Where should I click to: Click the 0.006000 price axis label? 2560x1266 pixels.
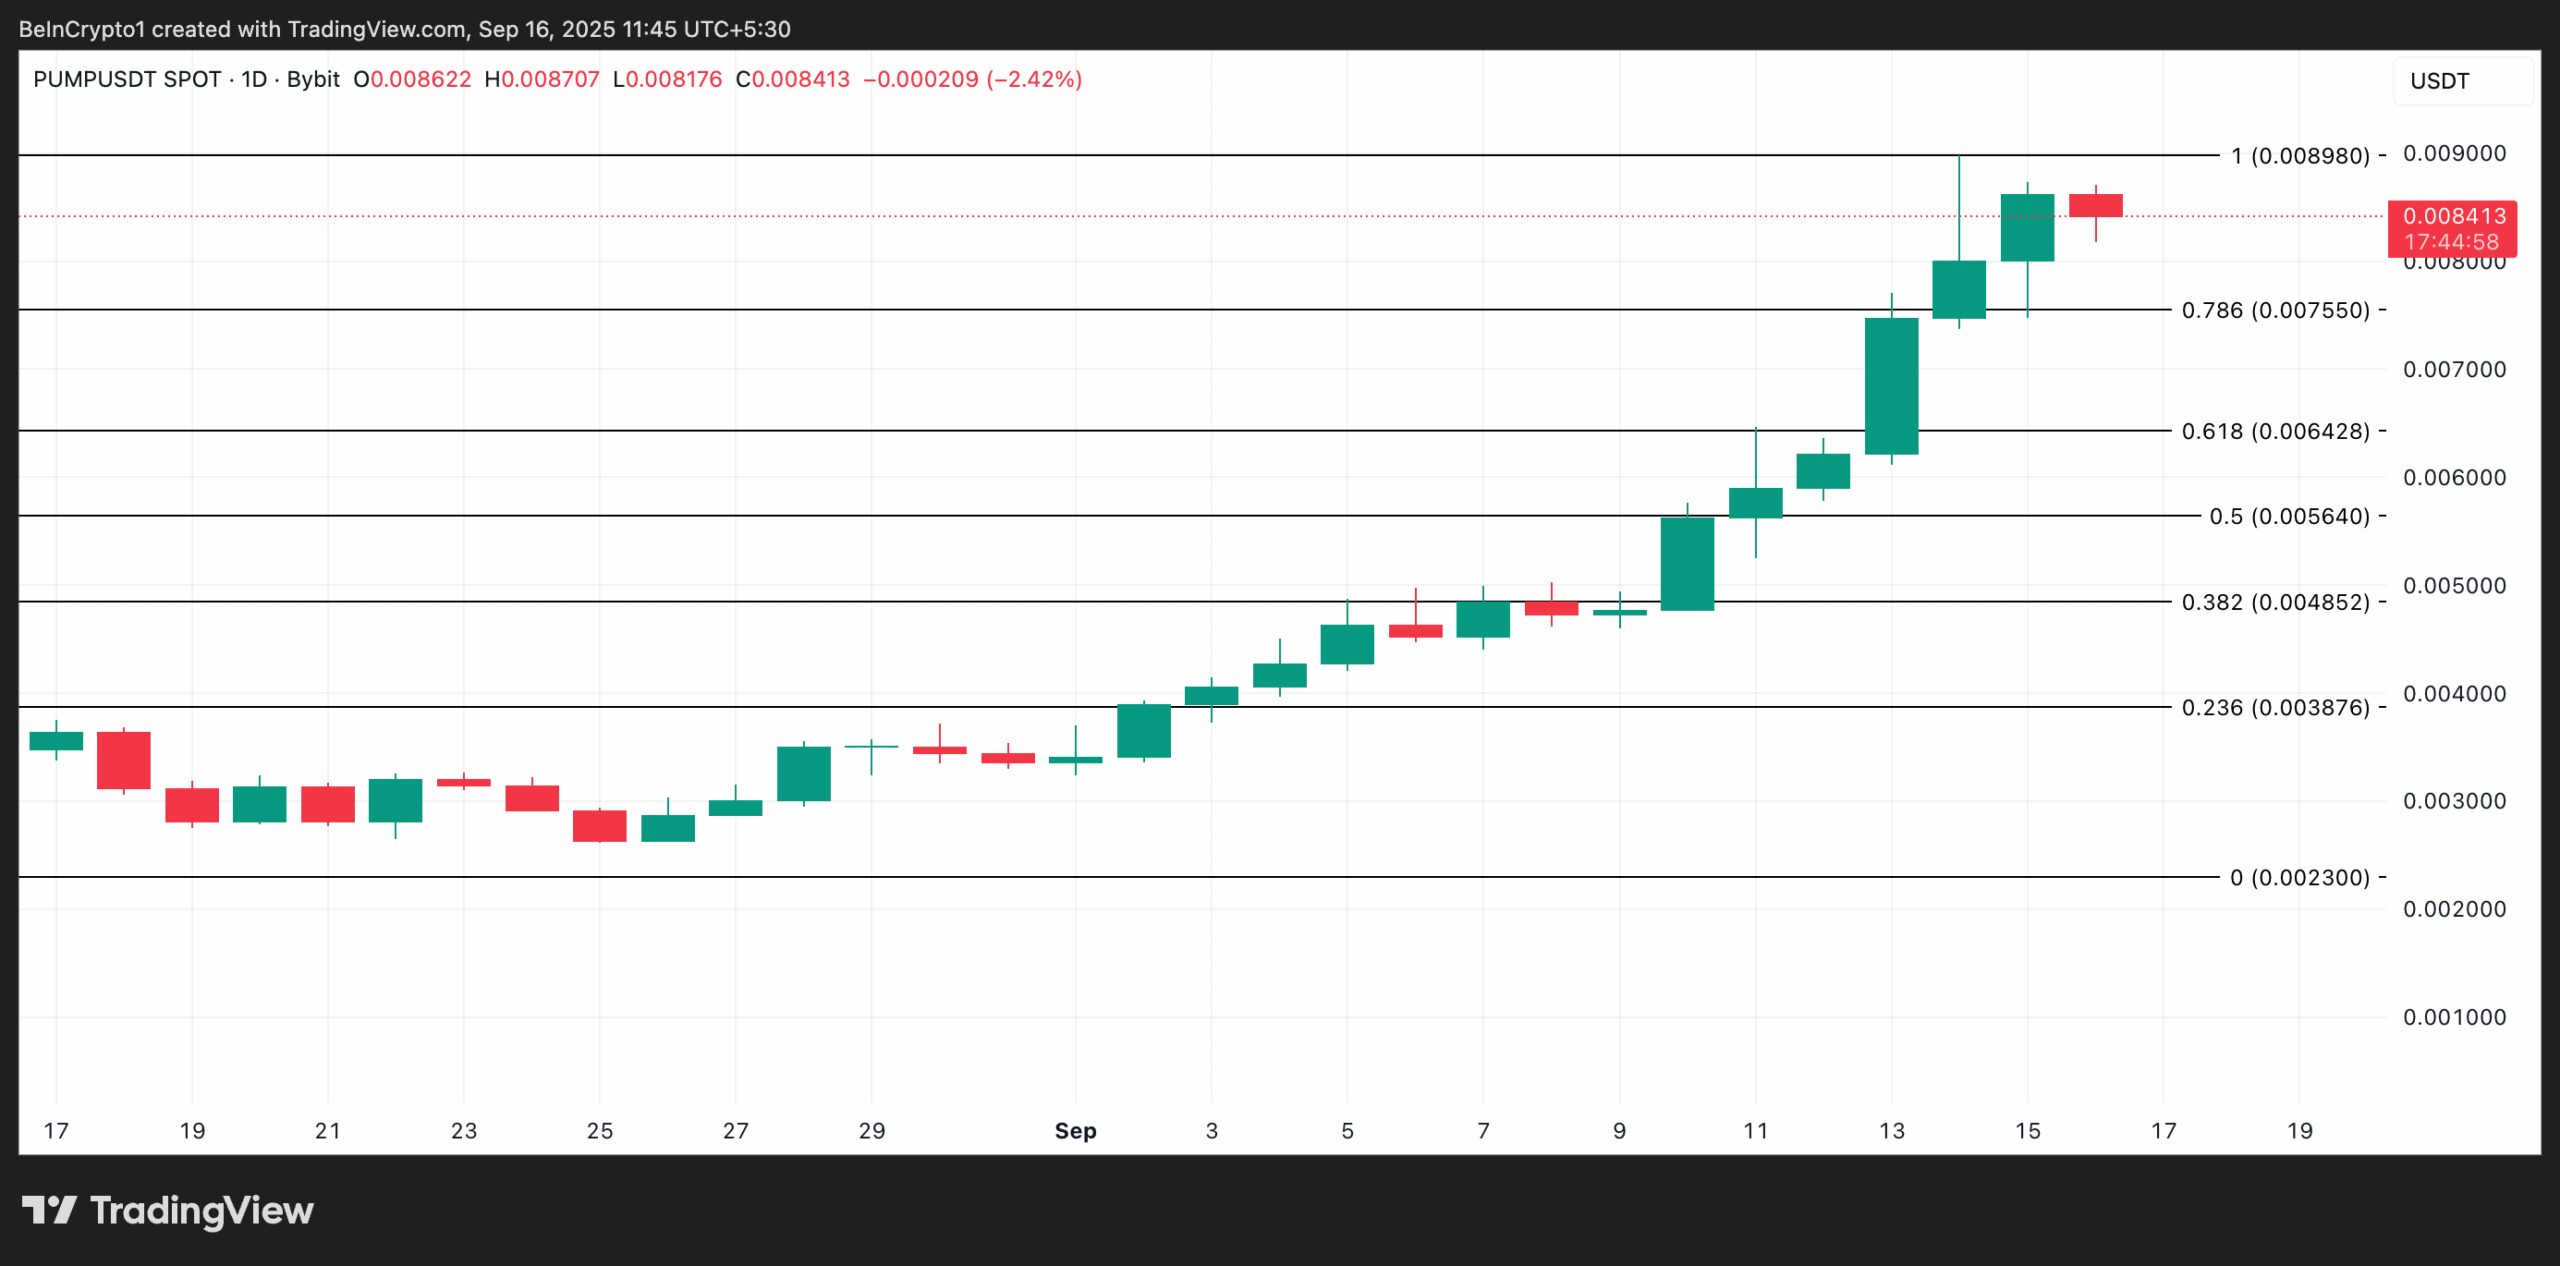[x=2454, y=477]
